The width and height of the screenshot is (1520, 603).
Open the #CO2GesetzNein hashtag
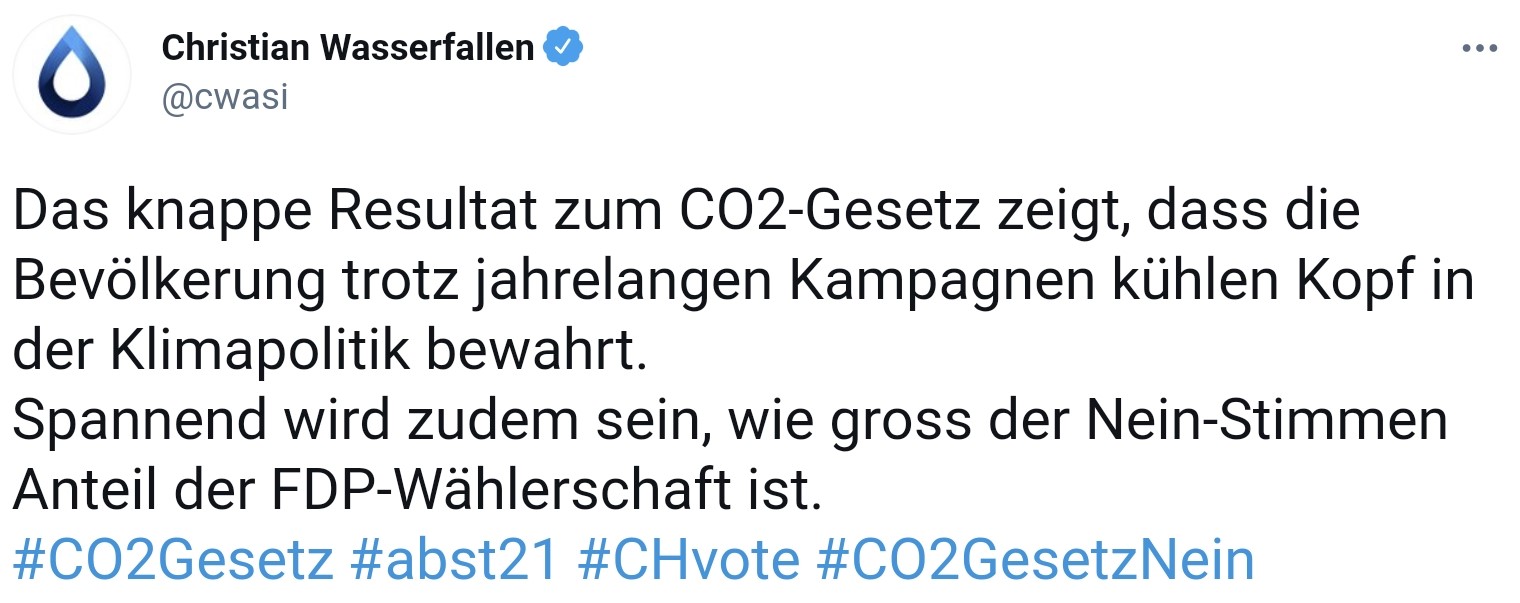(1035, 561)
